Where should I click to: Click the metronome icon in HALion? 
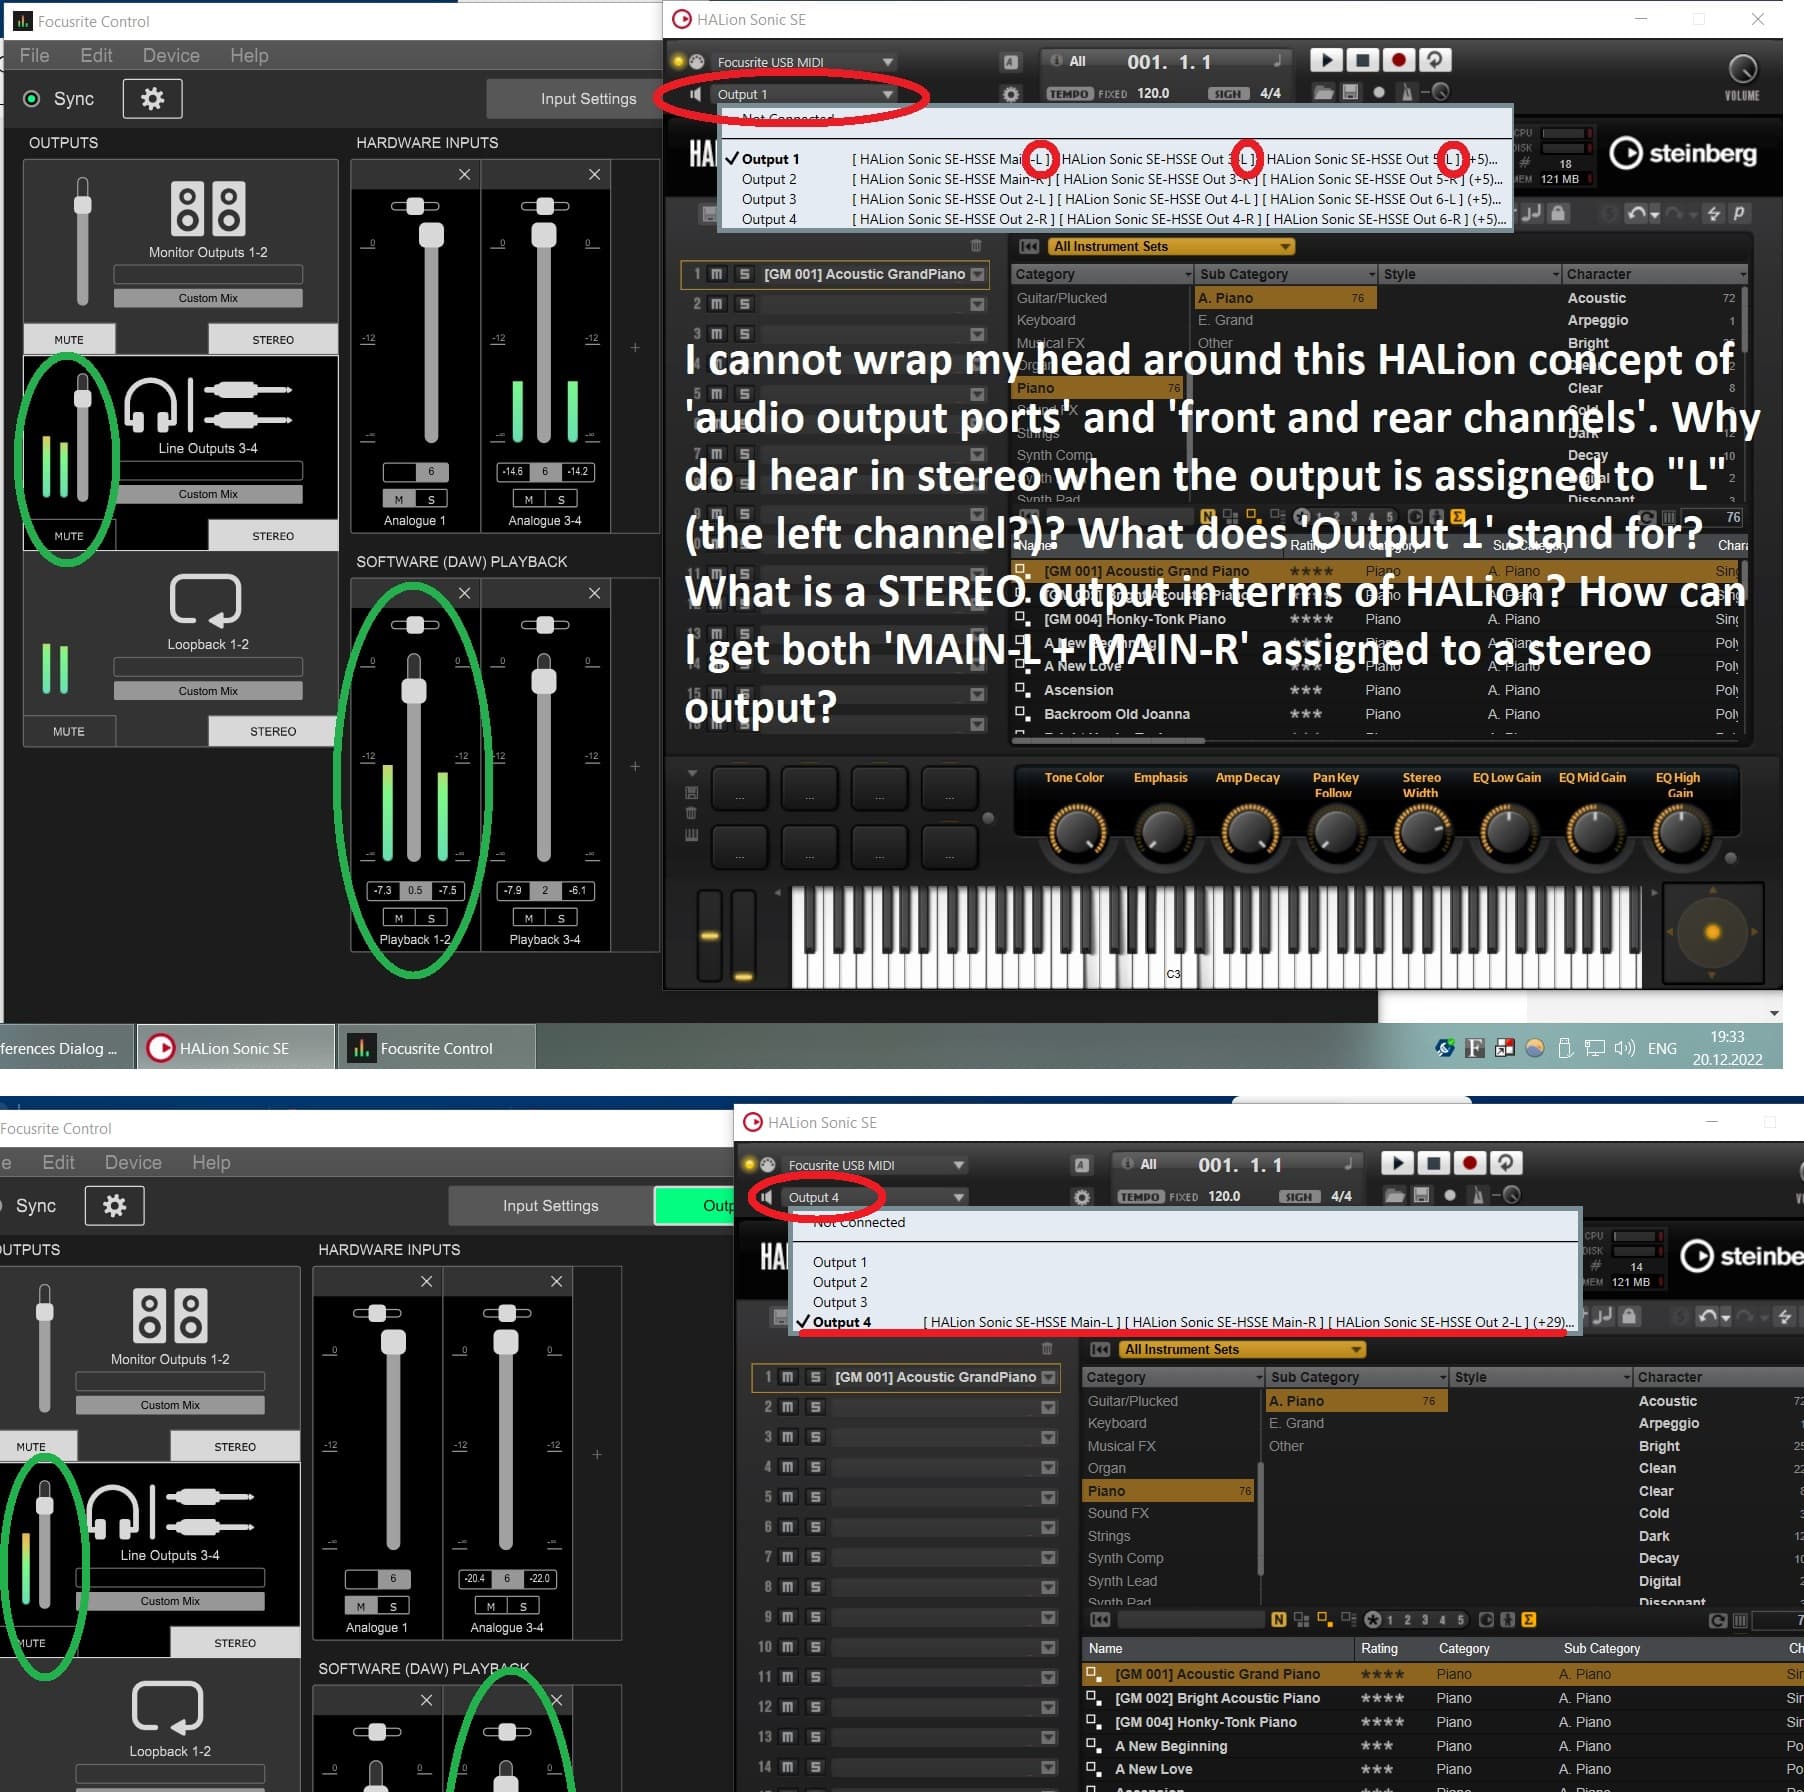click(1406, 92)
